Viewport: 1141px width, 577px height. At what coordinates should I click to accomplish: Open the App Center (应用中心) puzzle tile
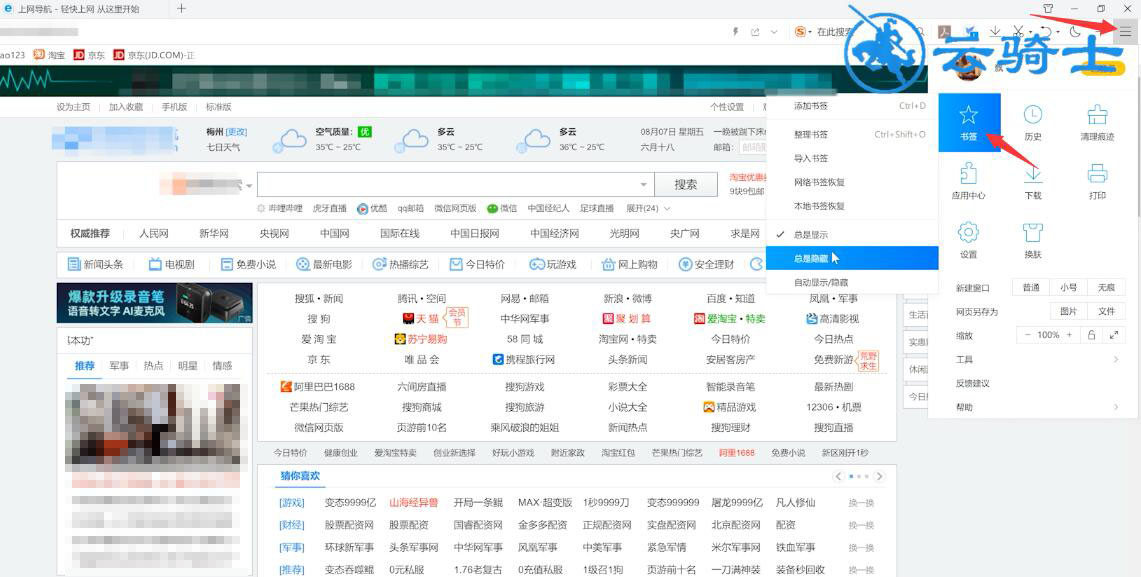point(969,181)
